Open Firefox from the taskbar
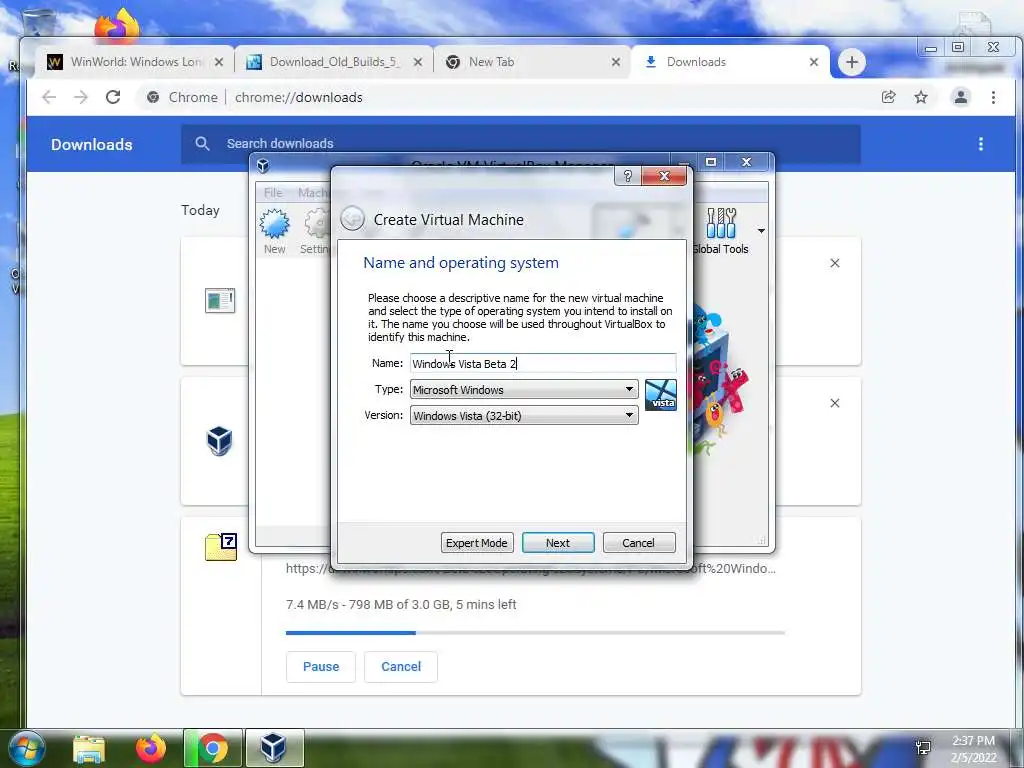This screenshot has height=768, width=1024. coord(151,748)
